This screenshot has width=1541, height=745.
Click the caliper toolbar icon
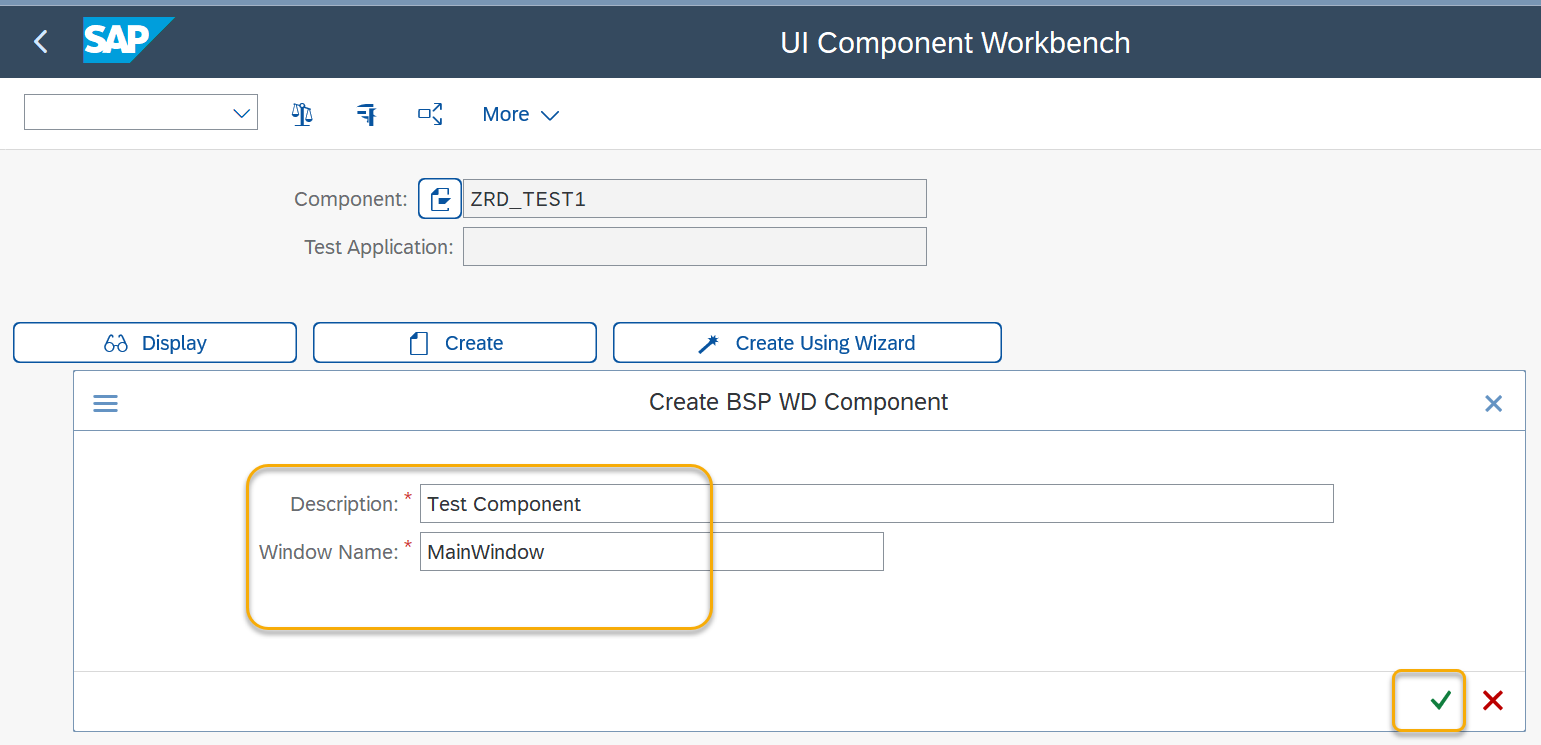pos(366,113)
